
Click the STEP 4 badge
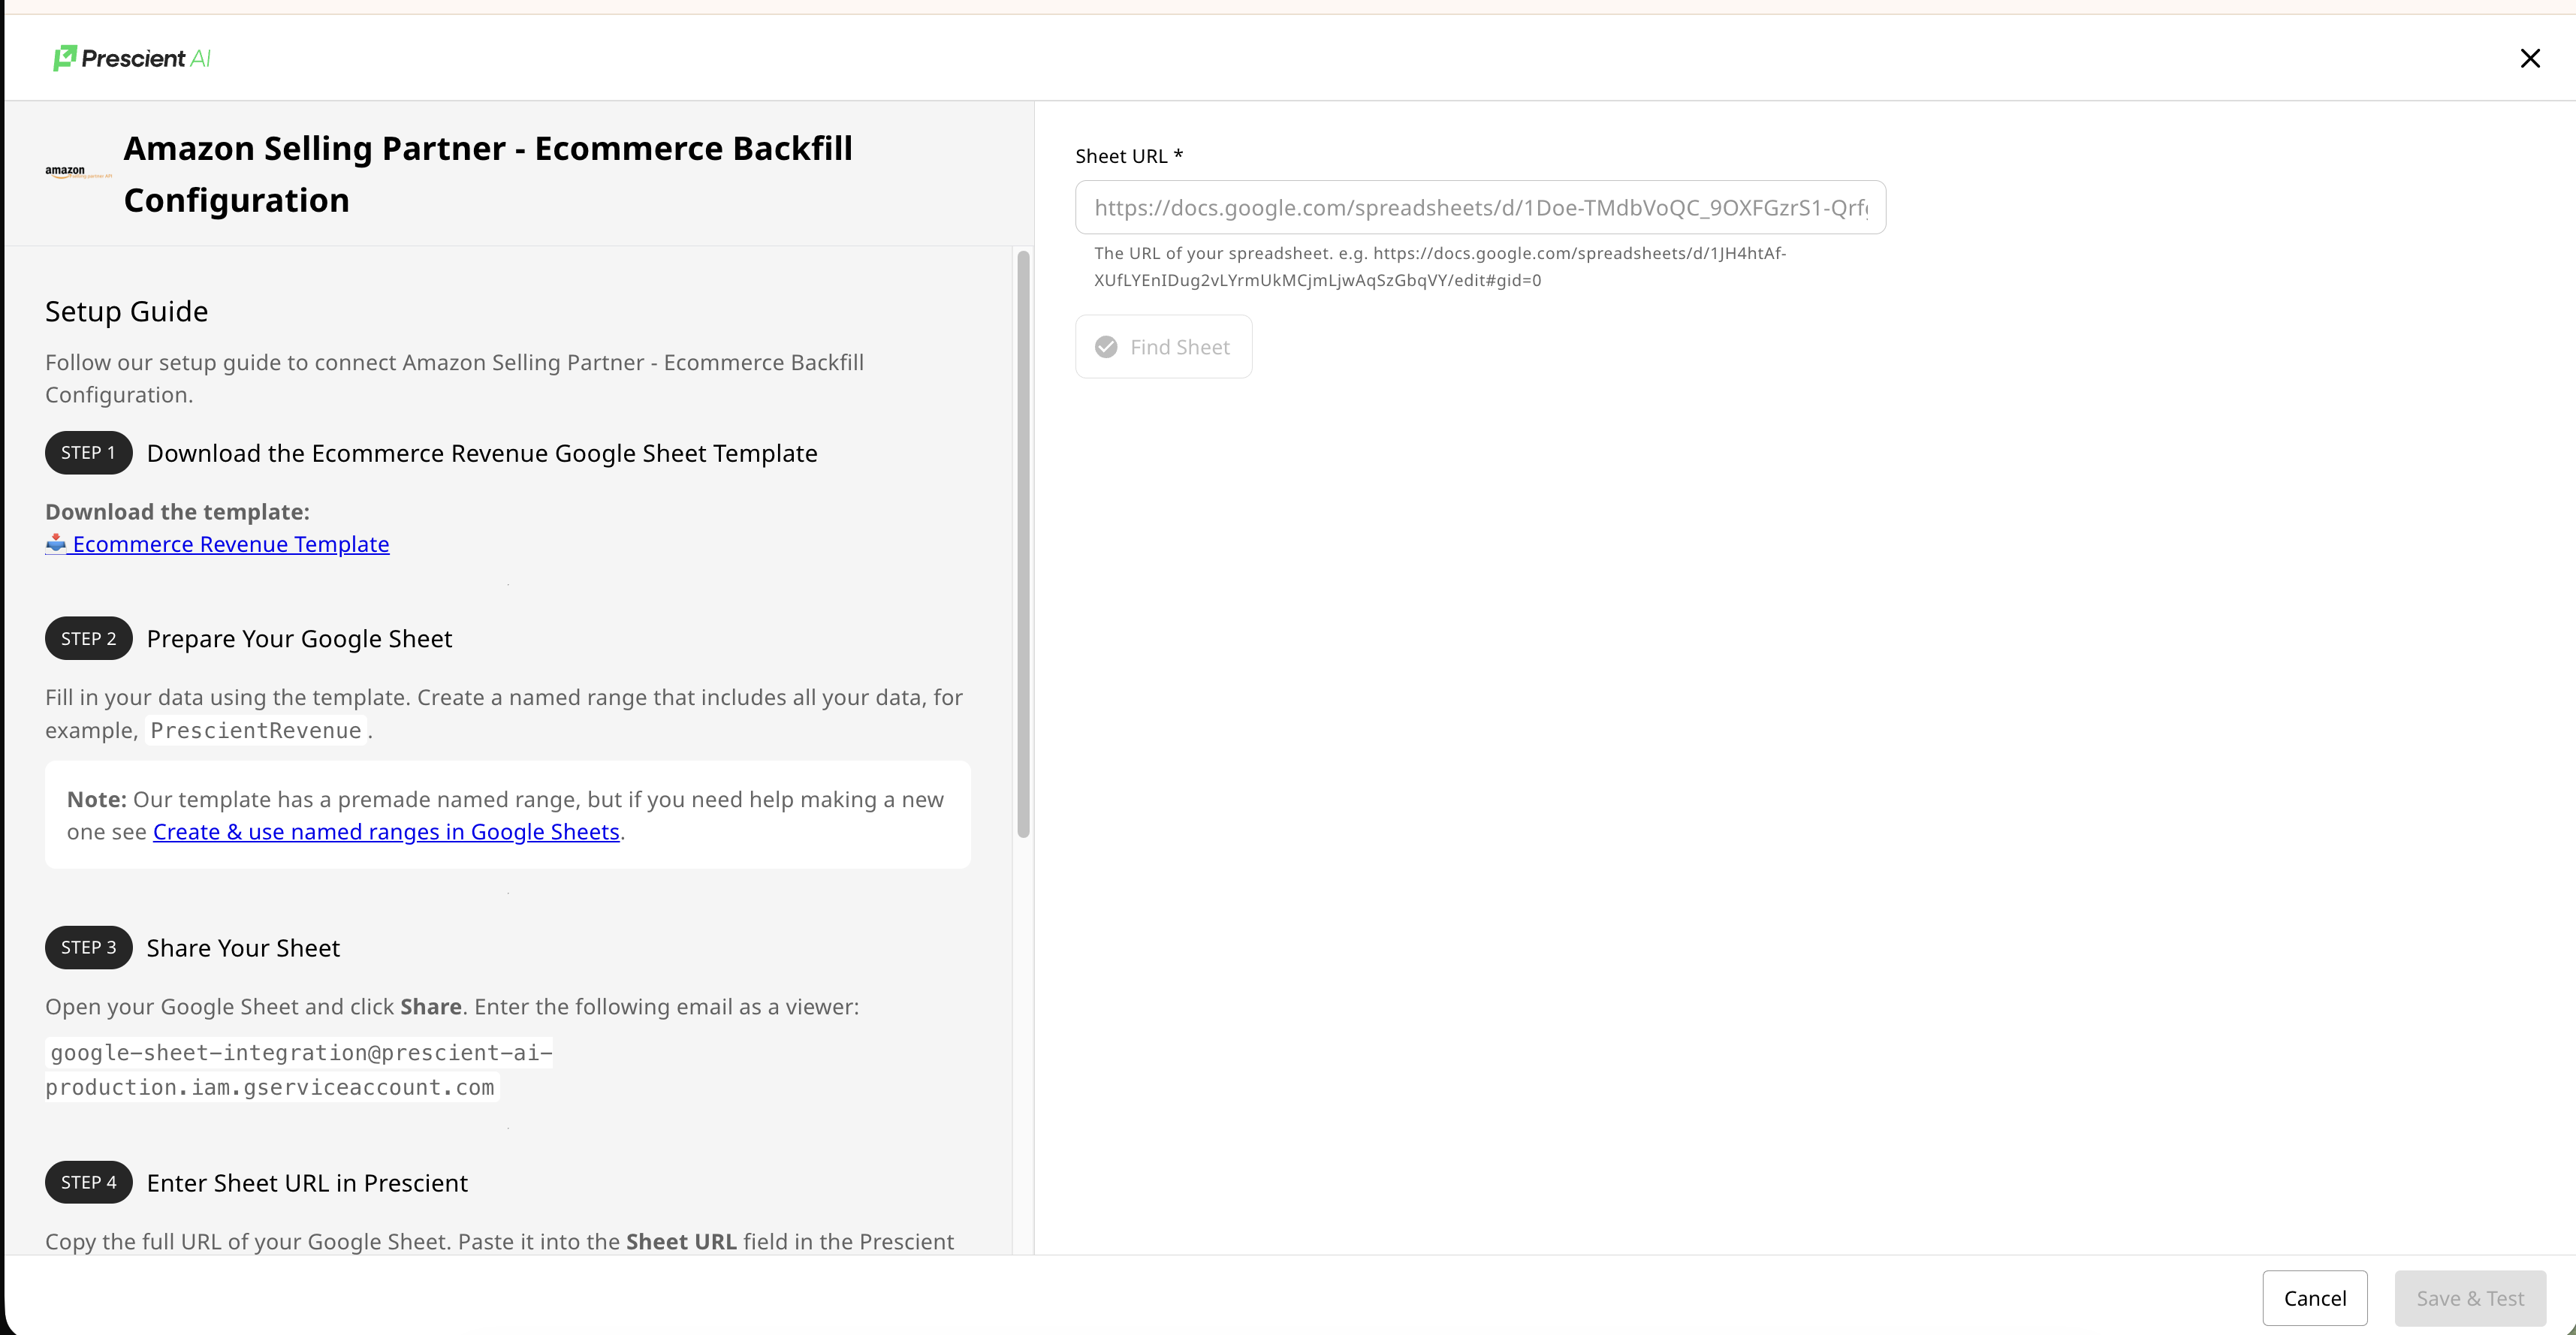point(88,1182)
